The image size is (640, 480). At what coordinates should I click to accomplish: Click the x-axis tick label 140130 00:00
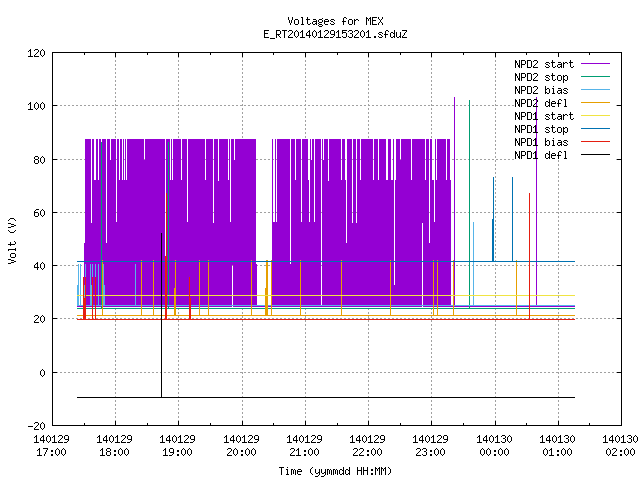click(x=494, y=446)
